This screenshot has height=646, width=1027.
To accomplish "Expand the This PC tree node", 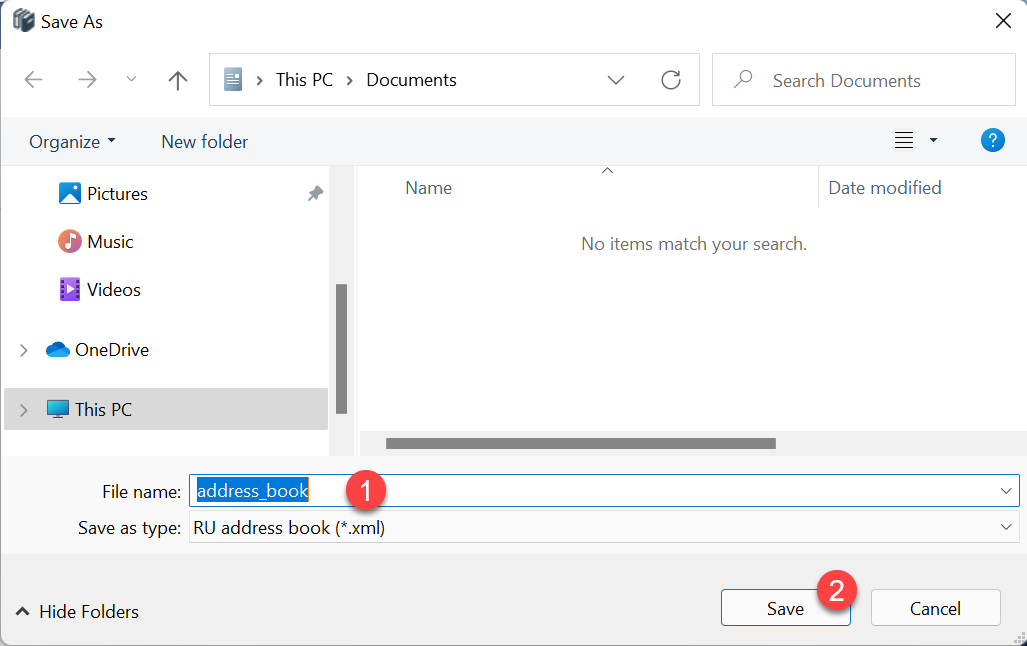I will pyautogui.click(x=23, y=410).
